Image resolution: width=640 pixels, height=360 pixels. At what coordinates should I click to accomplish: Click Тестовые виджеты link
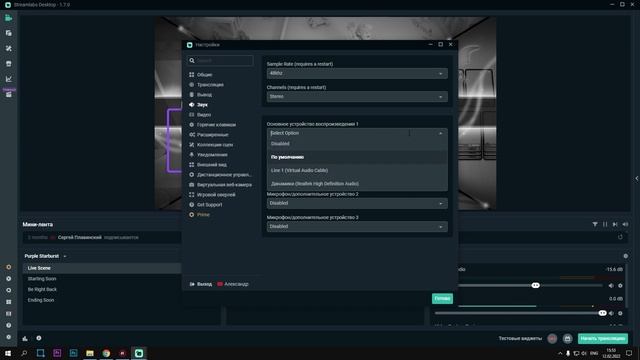point(520,338)
